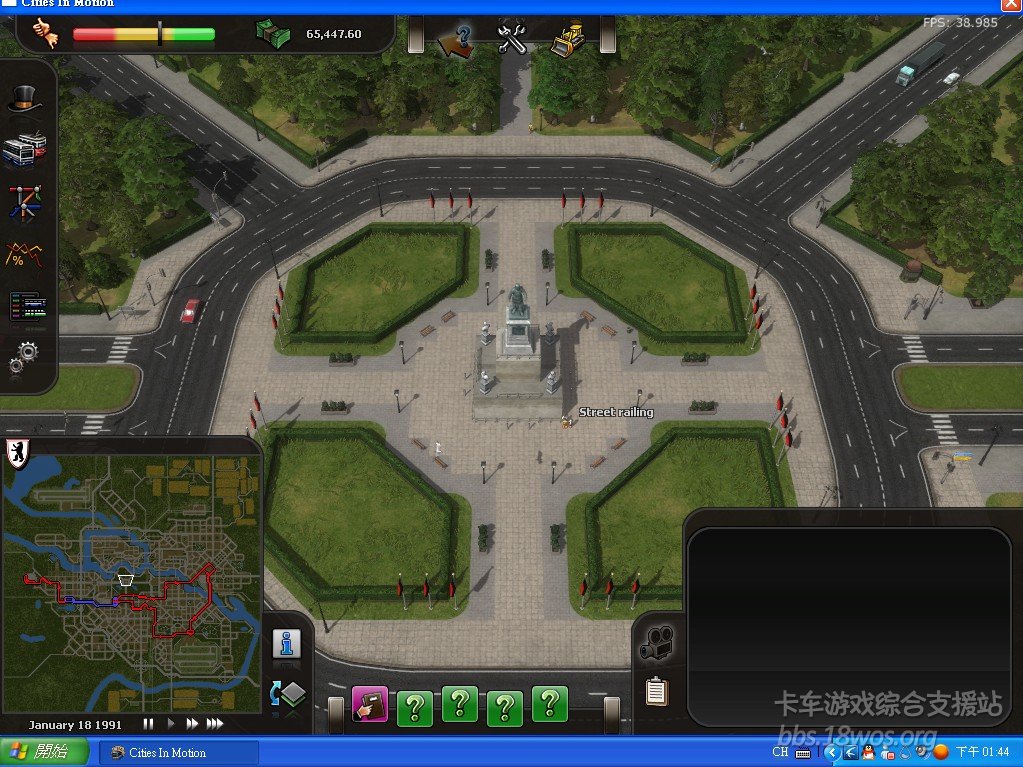Image resolution: width=1023 pixels, height=767 pixels.
Task: Click the system clock 01:44
Action: click(983, 752)
